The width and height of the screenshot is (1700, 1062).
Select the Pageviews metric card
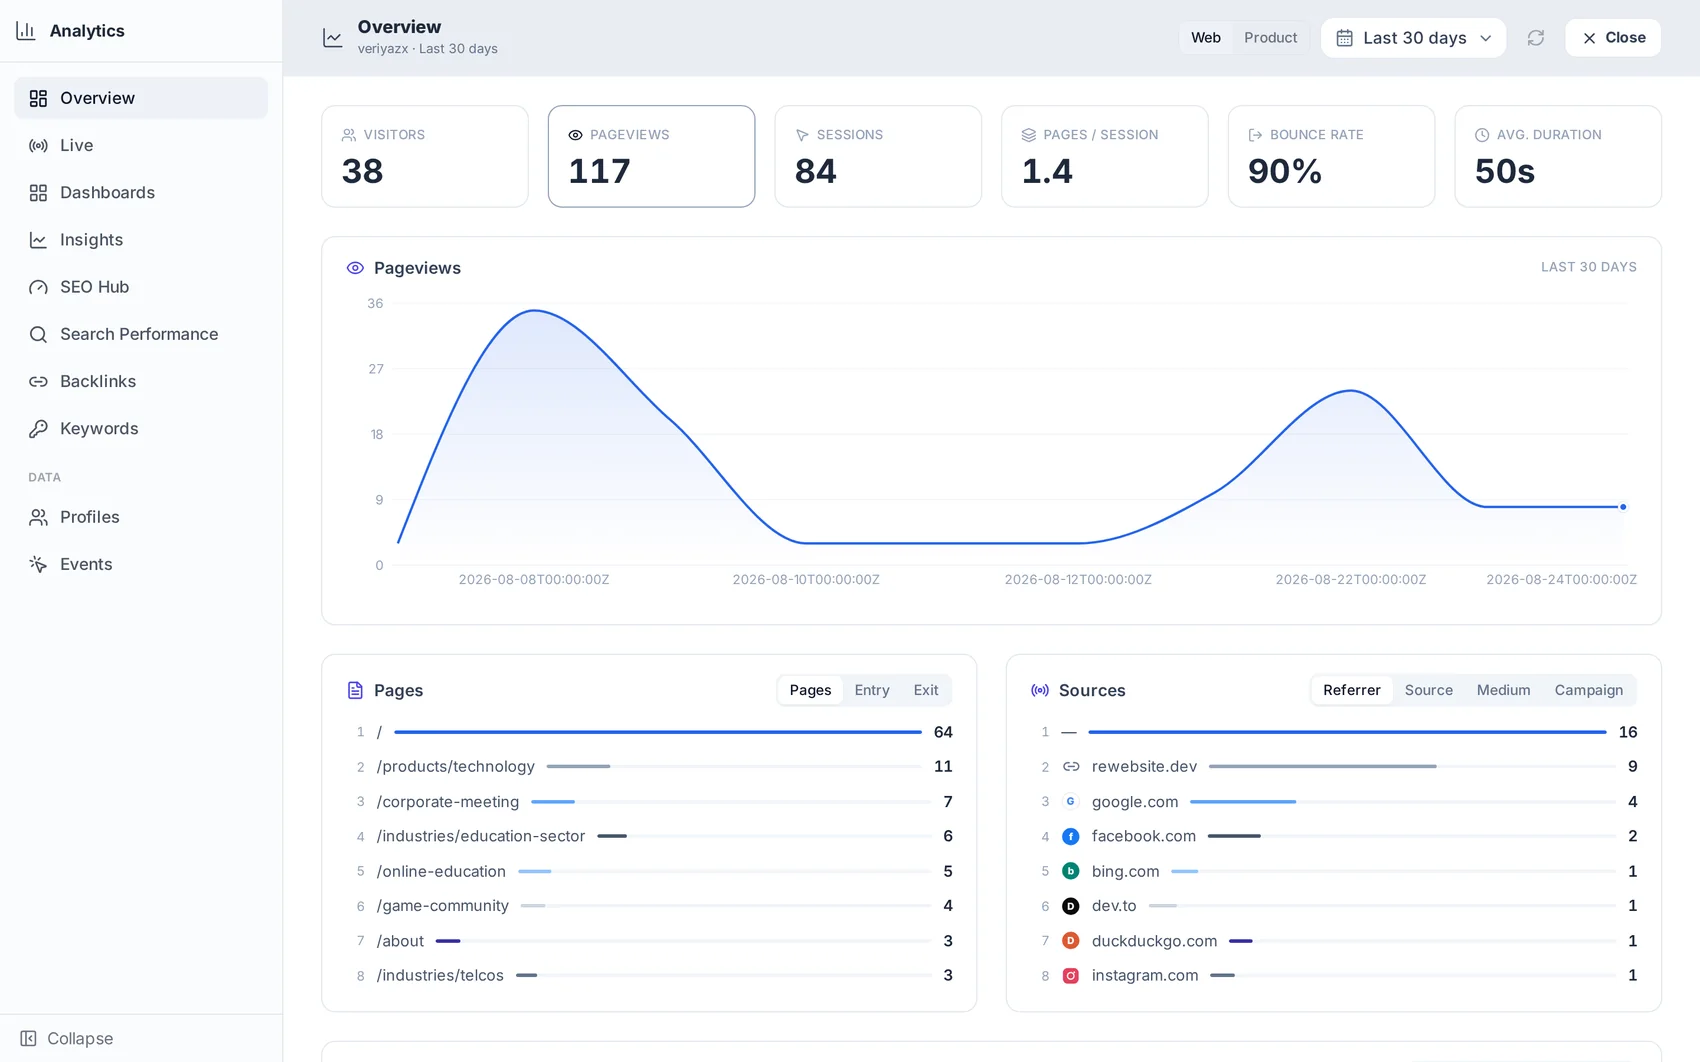pos(651,156)
